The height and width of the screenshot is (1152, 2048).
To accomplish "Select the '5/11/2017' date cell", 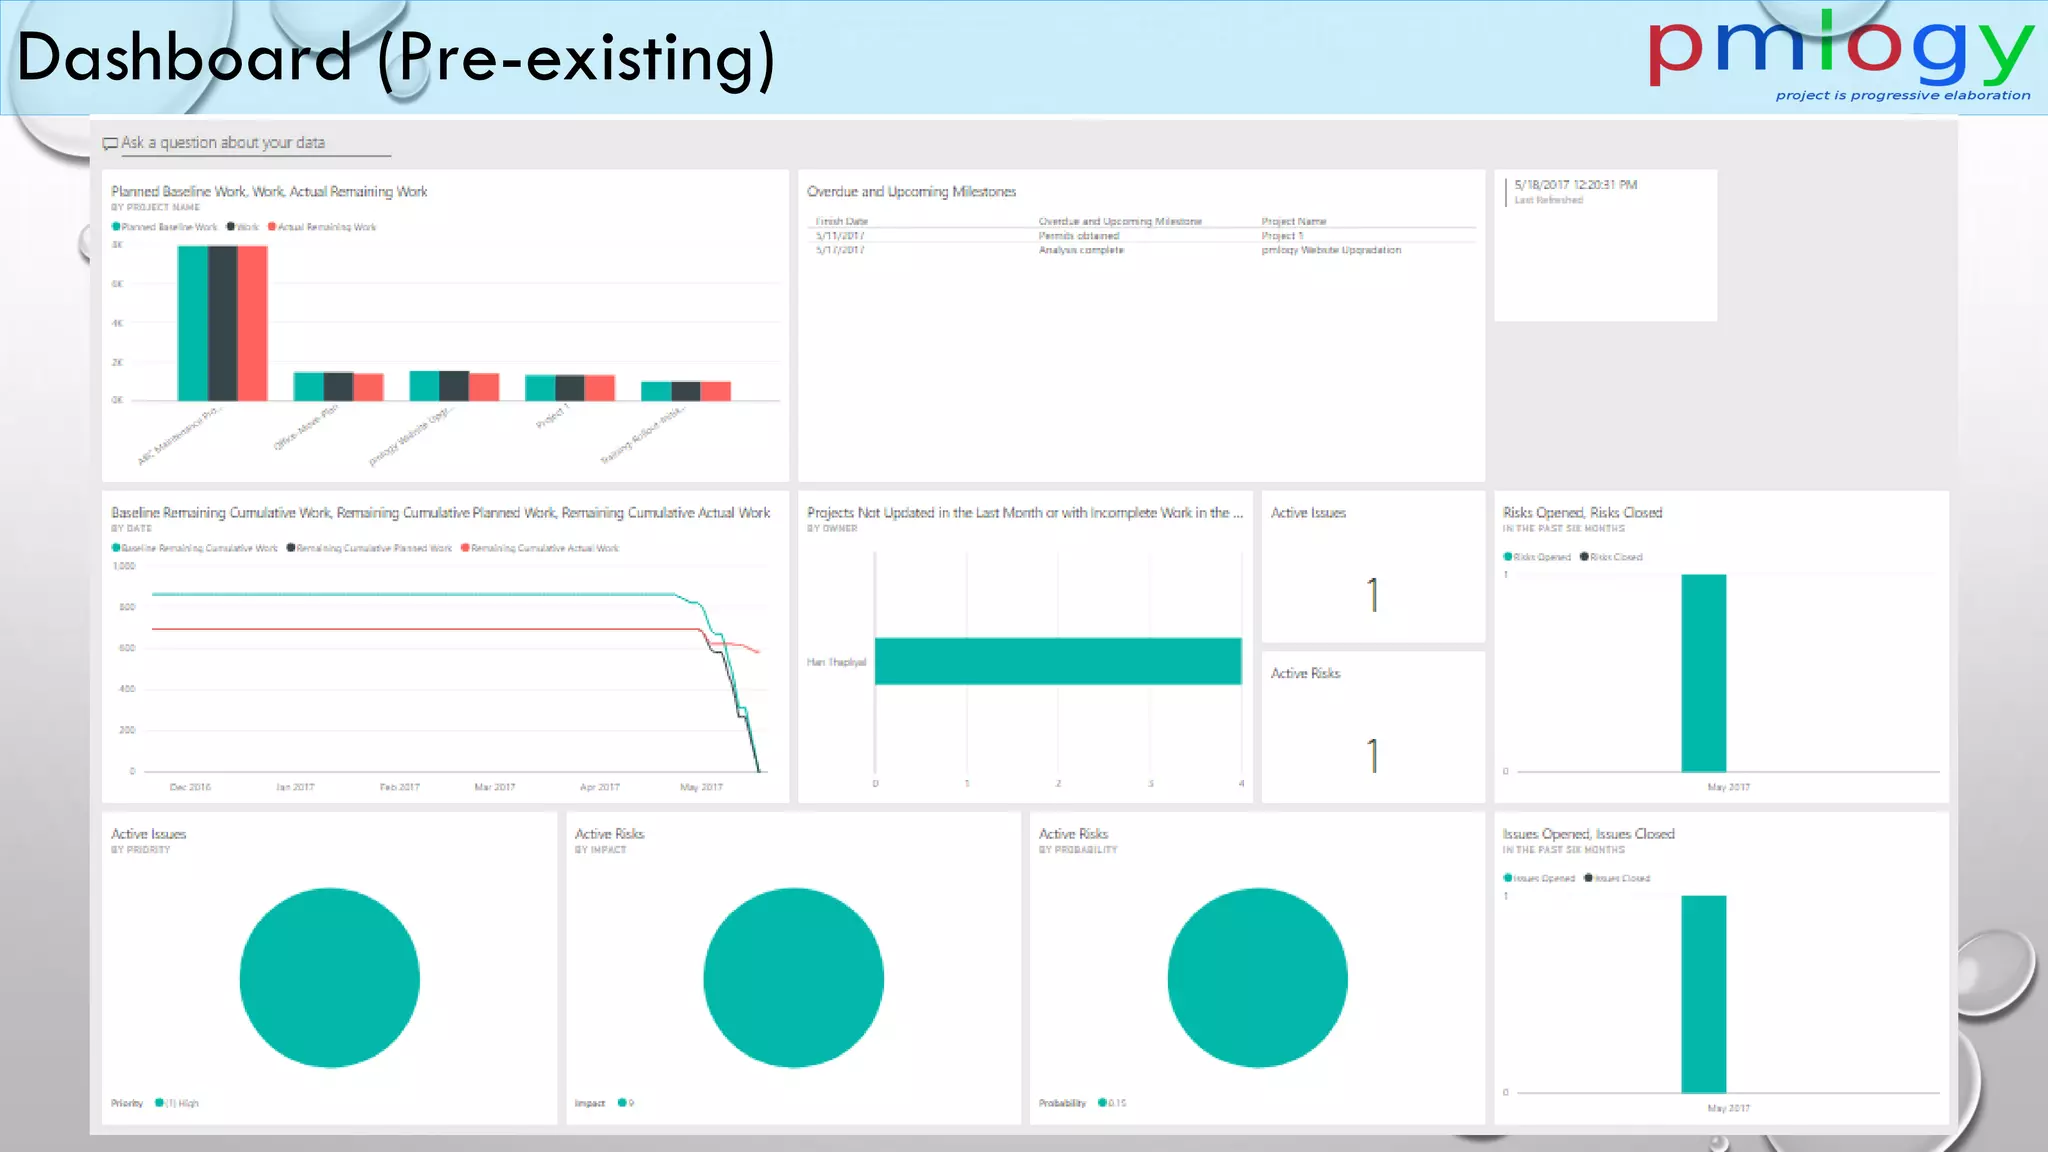I will click(840, 236).
